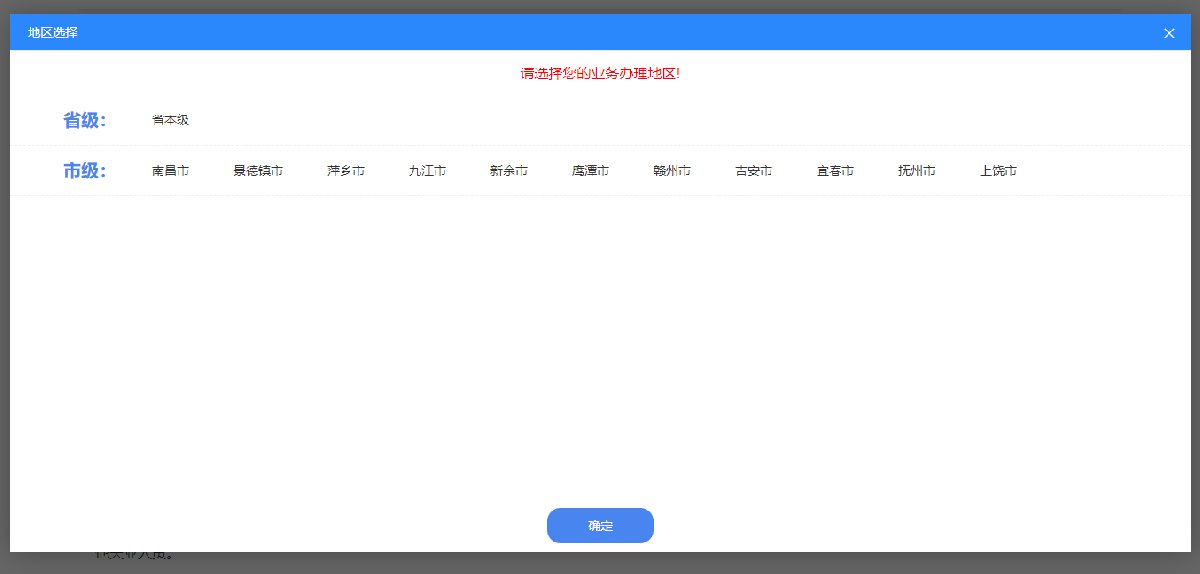Click the red 请选择您的业务办理地区 prompt
The width and height of the screenshot is (1200, 574).
(600, 74)
